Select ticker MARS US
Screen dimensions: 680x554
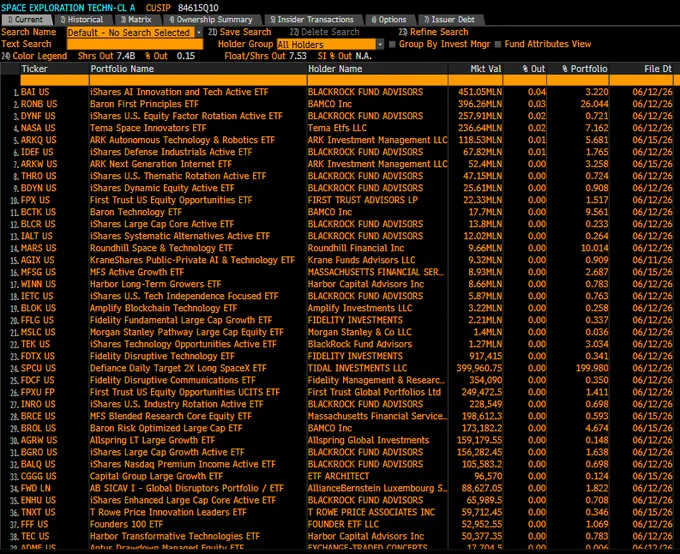[x=39, y=248]
